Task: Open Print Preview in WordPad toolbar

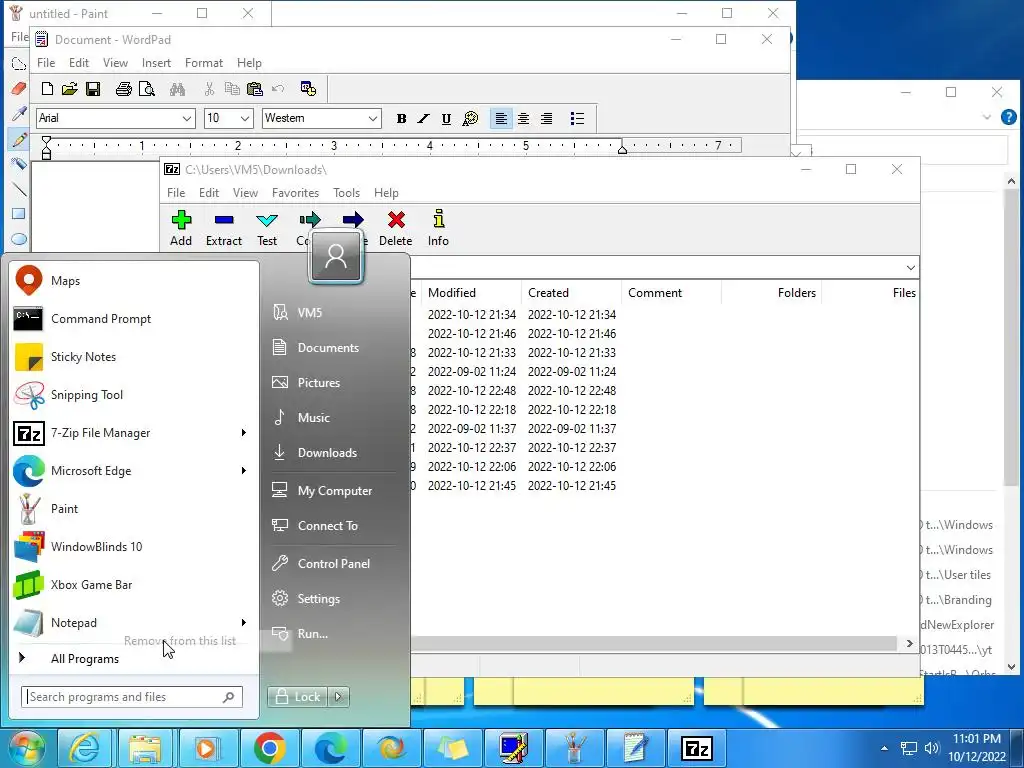Action: pyautogui.click(x=147, y=89)
